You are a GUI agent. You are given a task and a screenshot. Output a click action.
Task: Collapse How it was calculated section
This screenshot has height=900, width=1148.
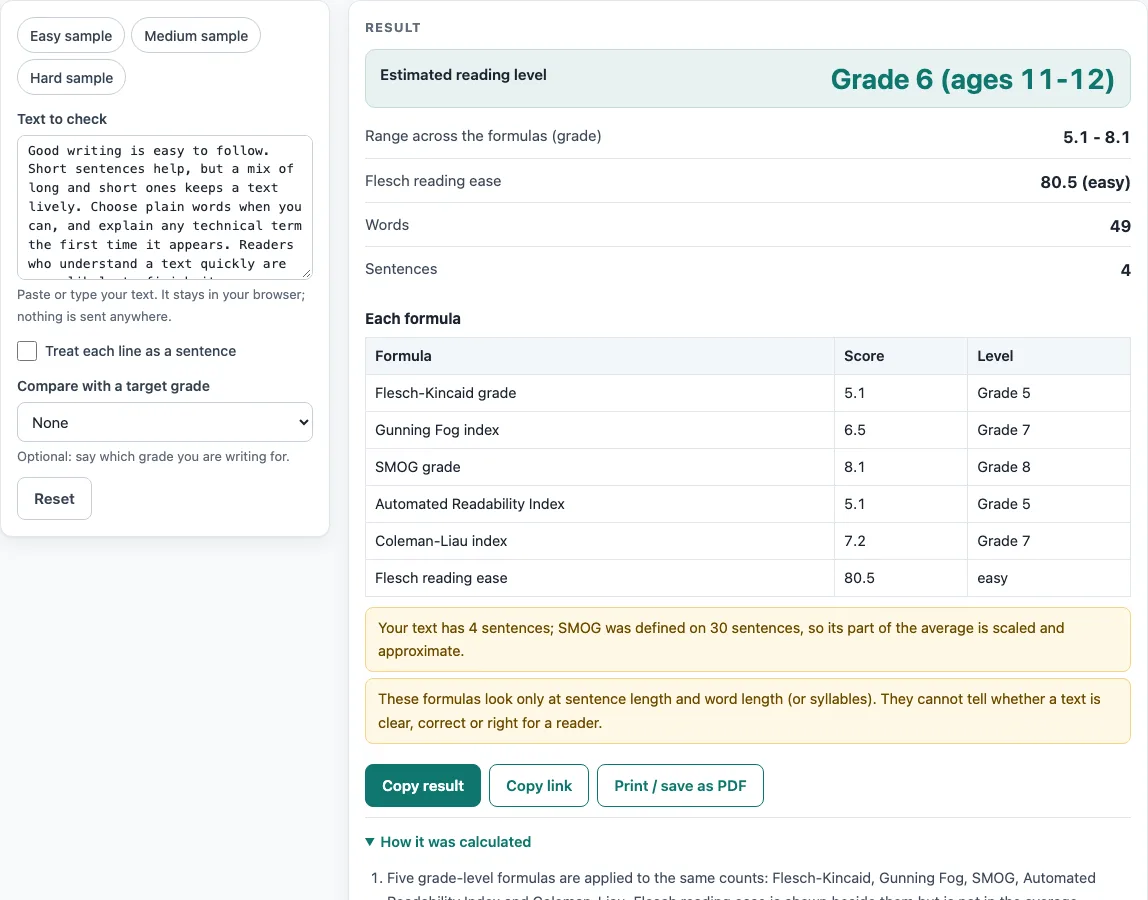448,842
